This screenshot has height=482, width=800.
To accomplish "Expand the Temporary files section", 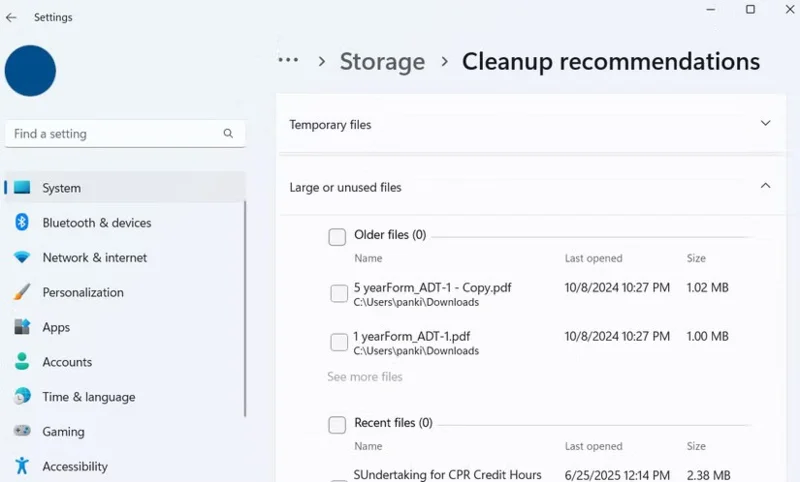I will [765, 124].
